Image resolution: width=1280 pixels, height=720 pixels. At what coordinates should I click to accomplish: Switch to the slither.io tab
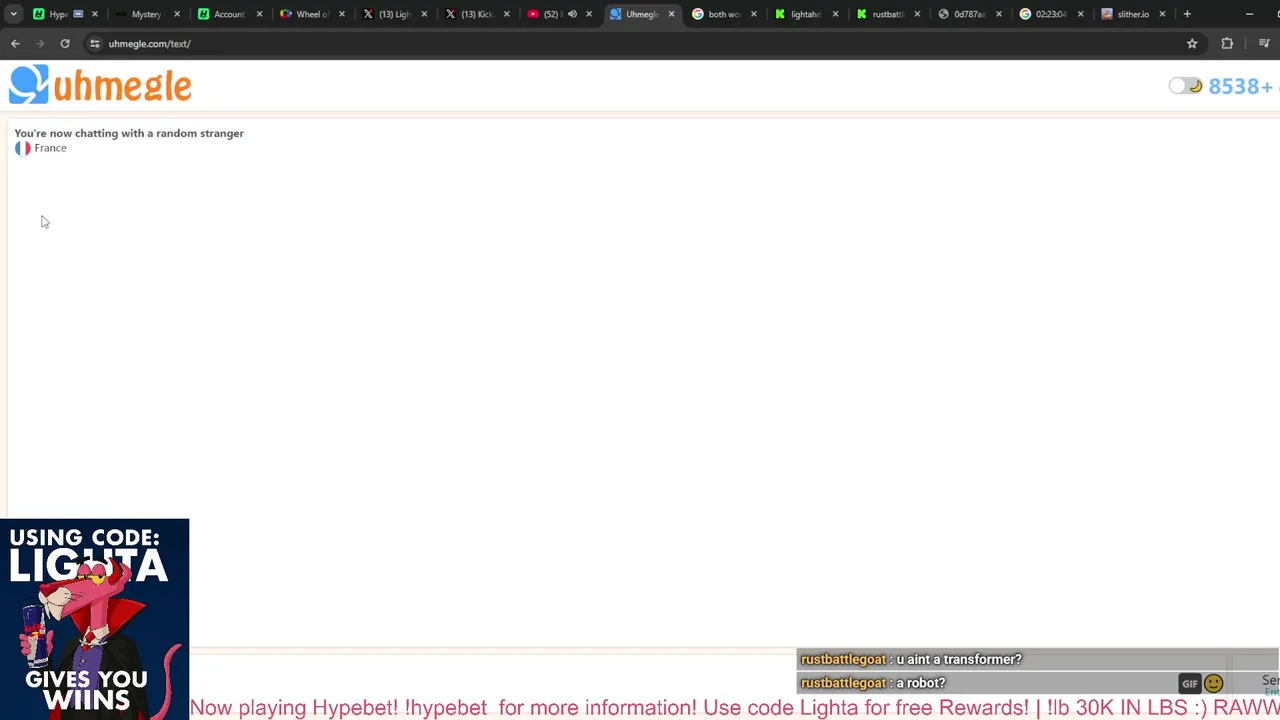click(1132, 14)
